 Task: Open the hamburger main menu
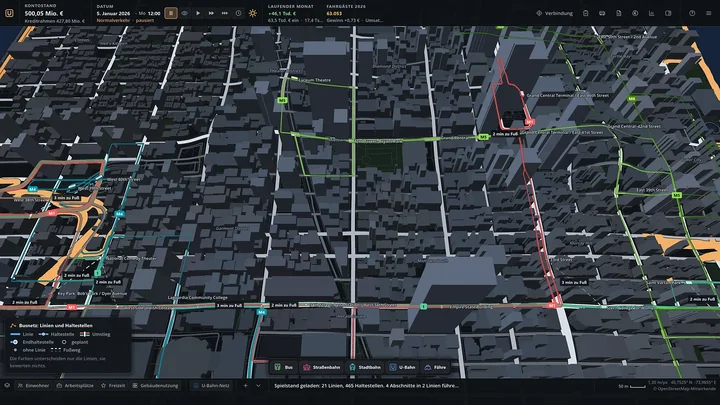click(709, 13)
